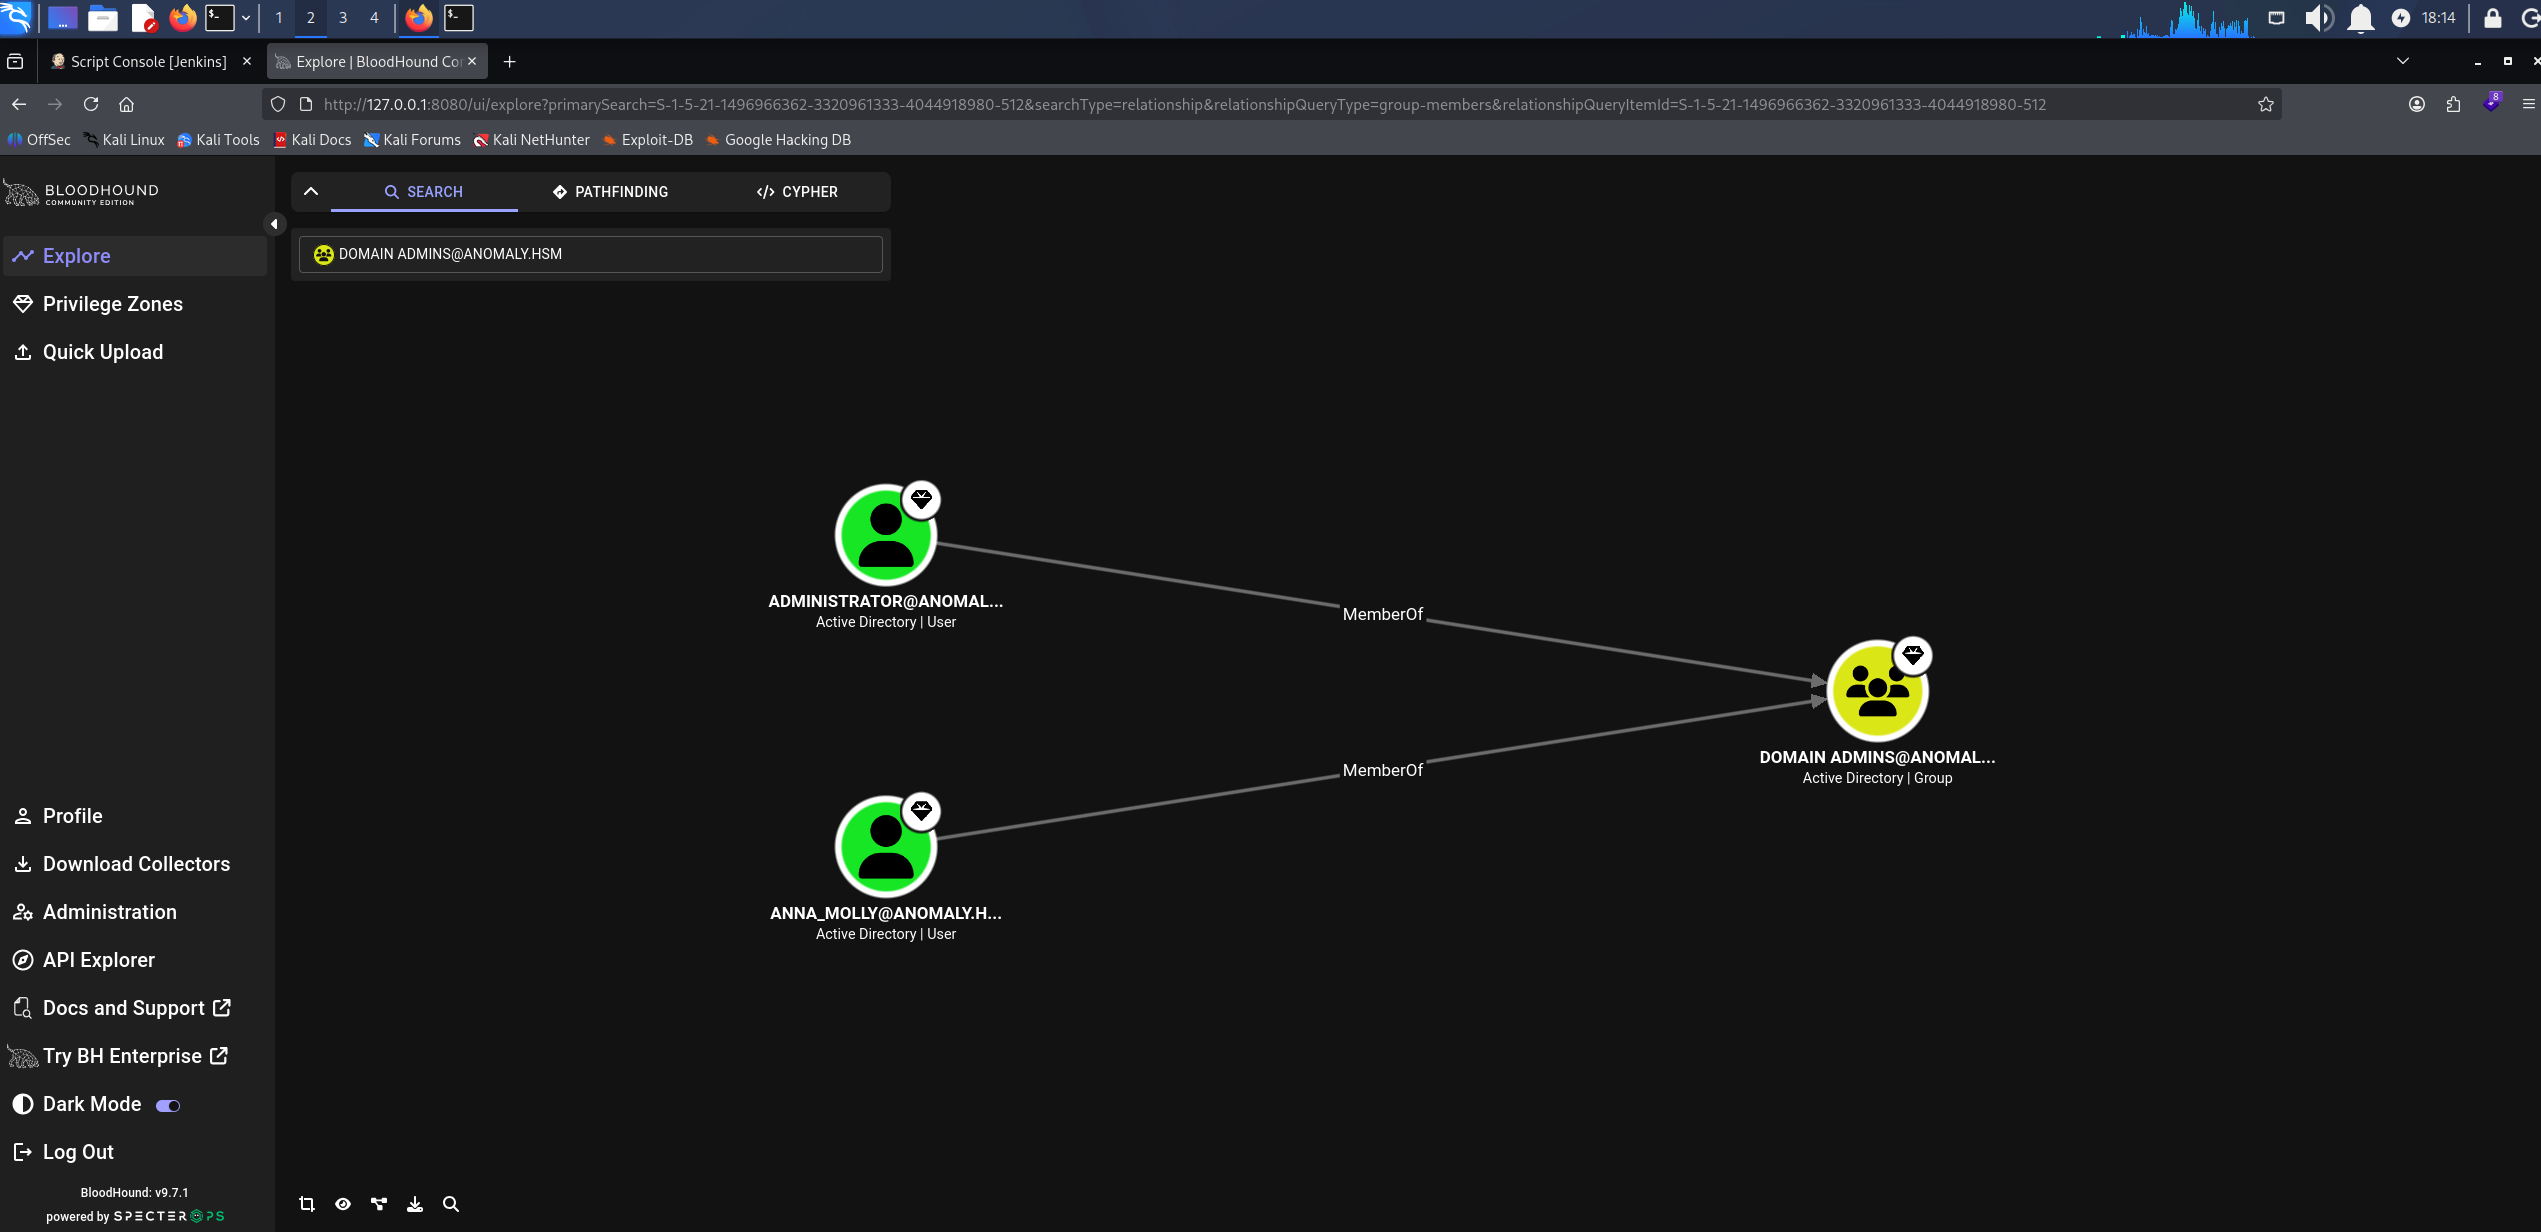This screenshot has height=1232, width=2541.
Task: Open a new browser tab
Action: 509,62
